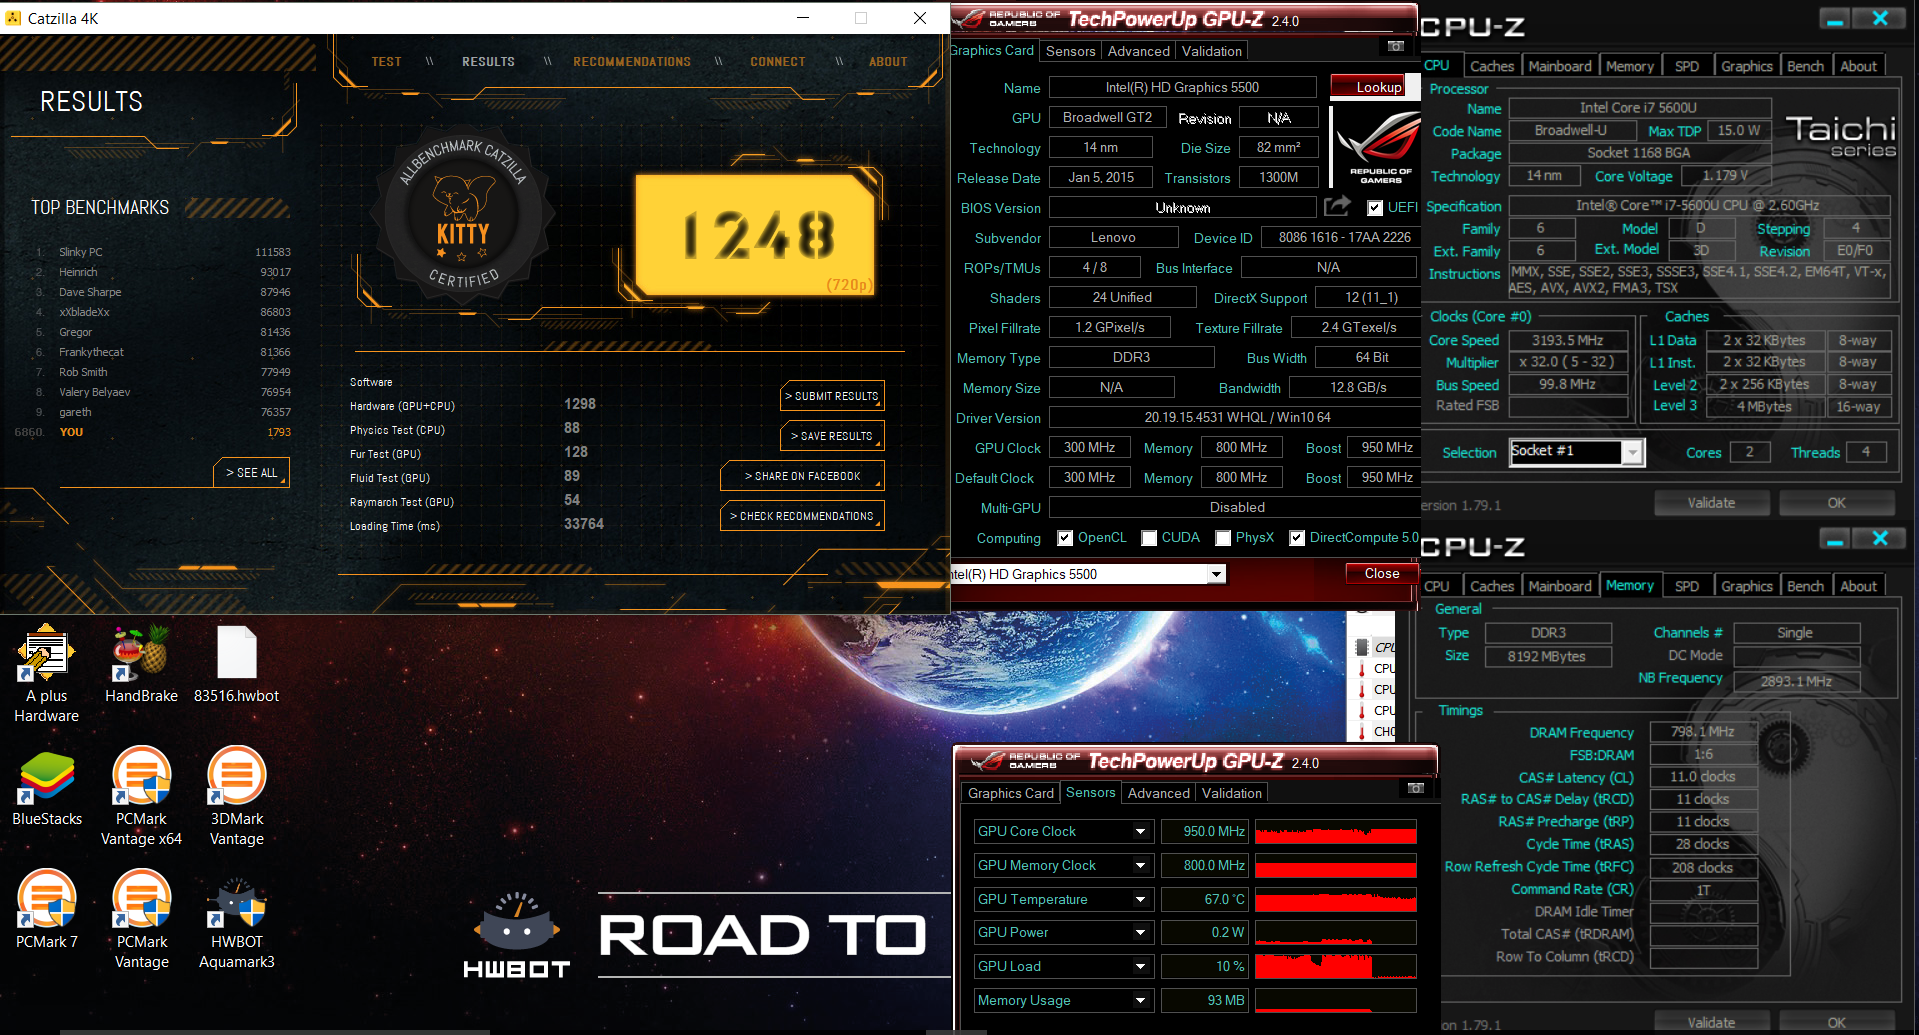Minimize the upper CPU-Z window
1919x1035 pixels.
click(x=1834, y=19)
